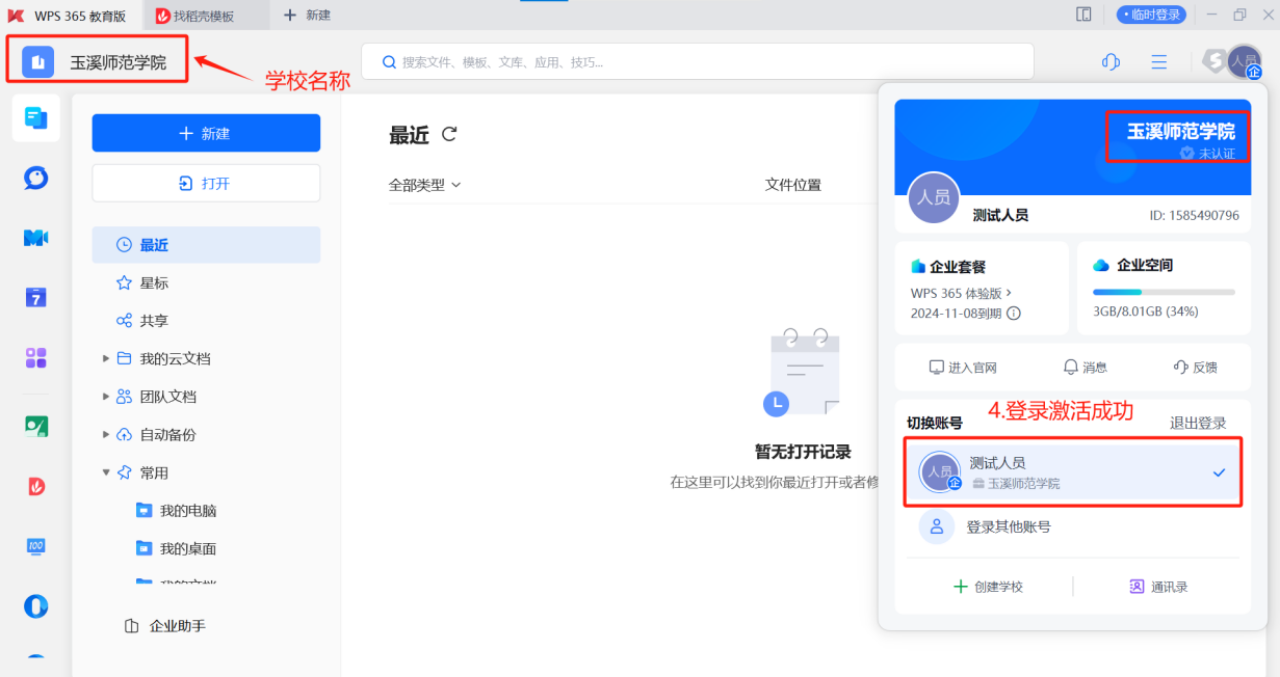Open the purple apps grid icon
Viewport: 1280px width, 677px height.
tap(36, 358)
